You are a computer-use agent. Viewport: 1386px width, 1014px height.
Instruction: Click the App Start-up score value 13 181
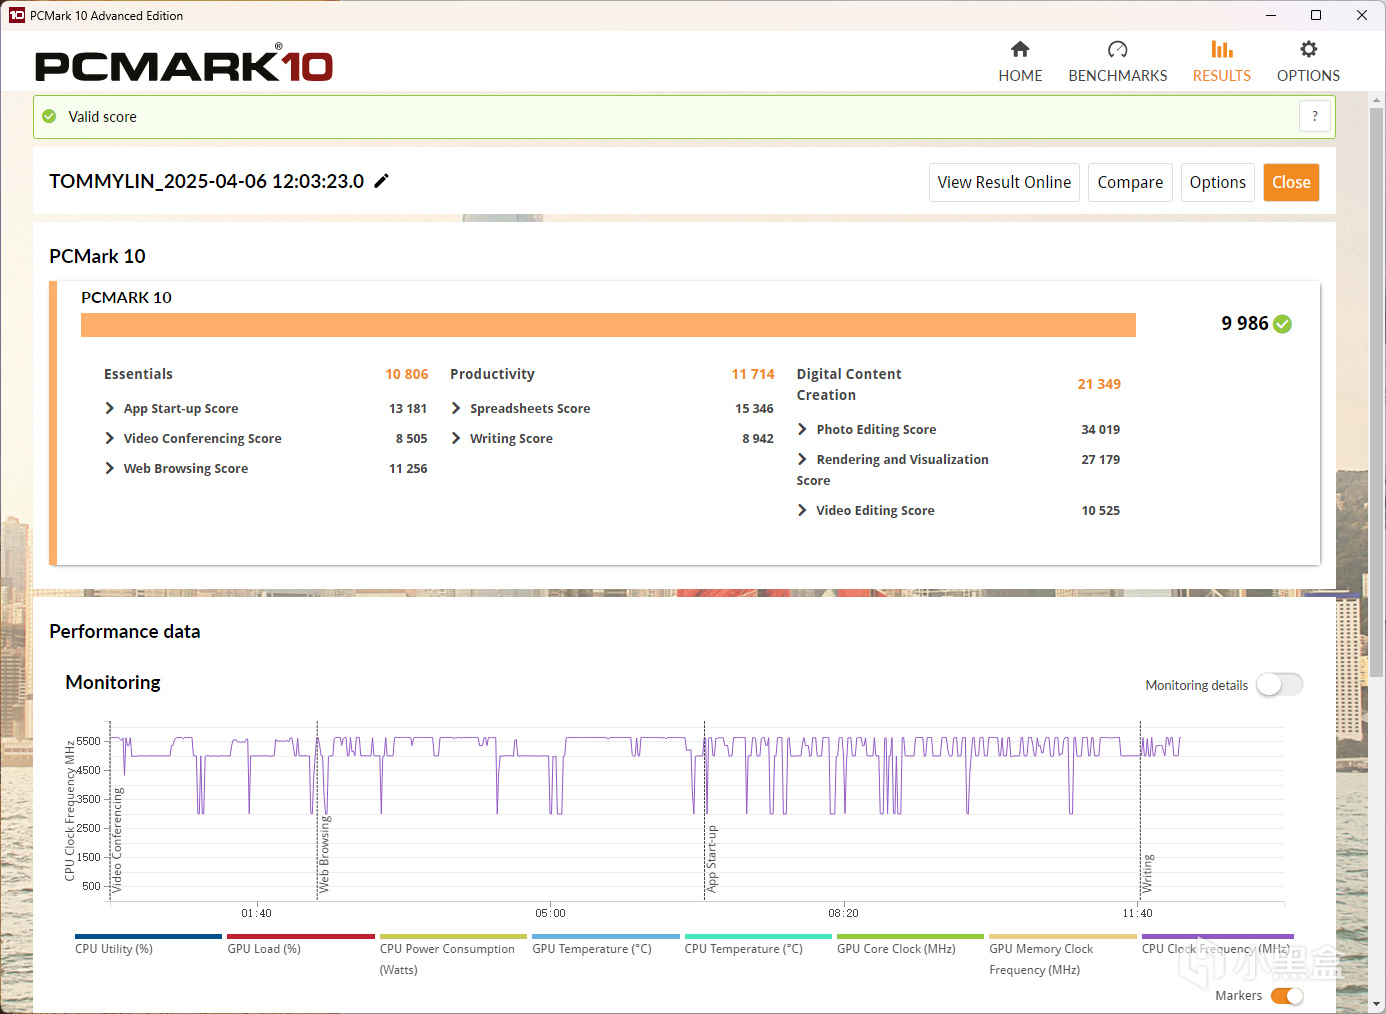point(408,409)
